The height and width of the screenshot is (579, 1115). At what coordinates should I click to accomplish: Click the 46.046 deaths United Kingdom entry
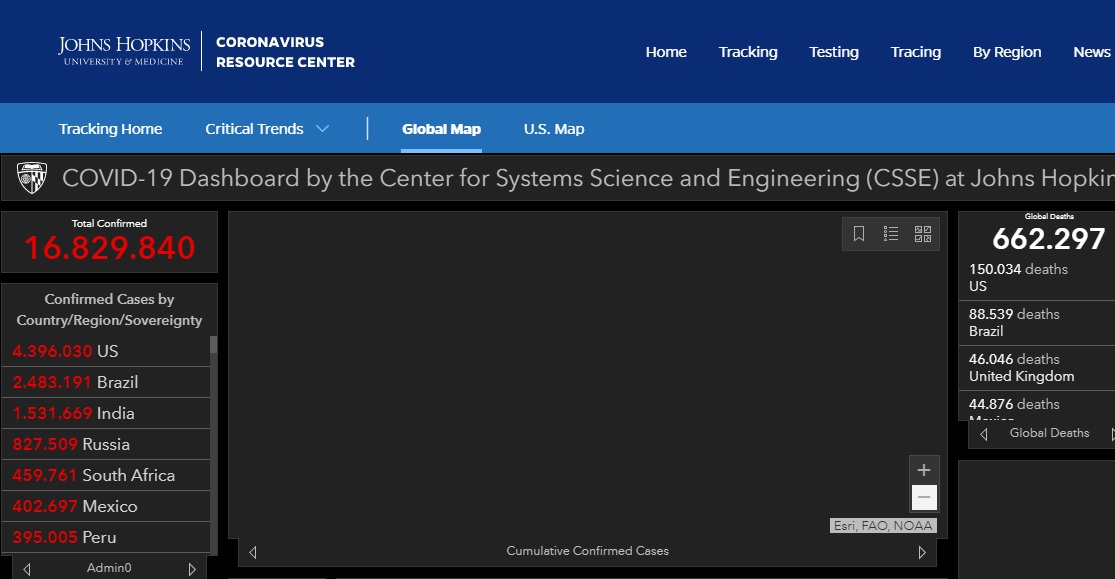[x=1037, y=367]
